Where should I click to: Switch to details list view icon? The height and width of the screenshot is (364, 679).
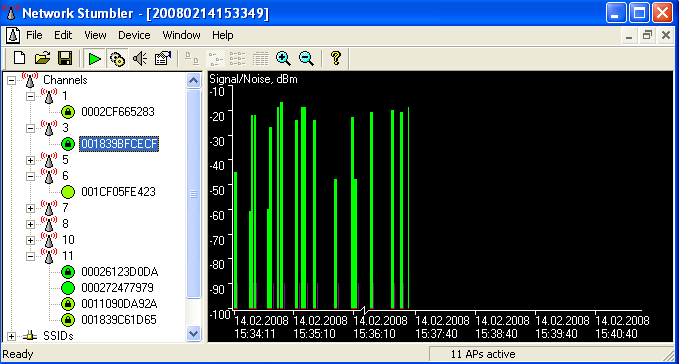[260, 58]
